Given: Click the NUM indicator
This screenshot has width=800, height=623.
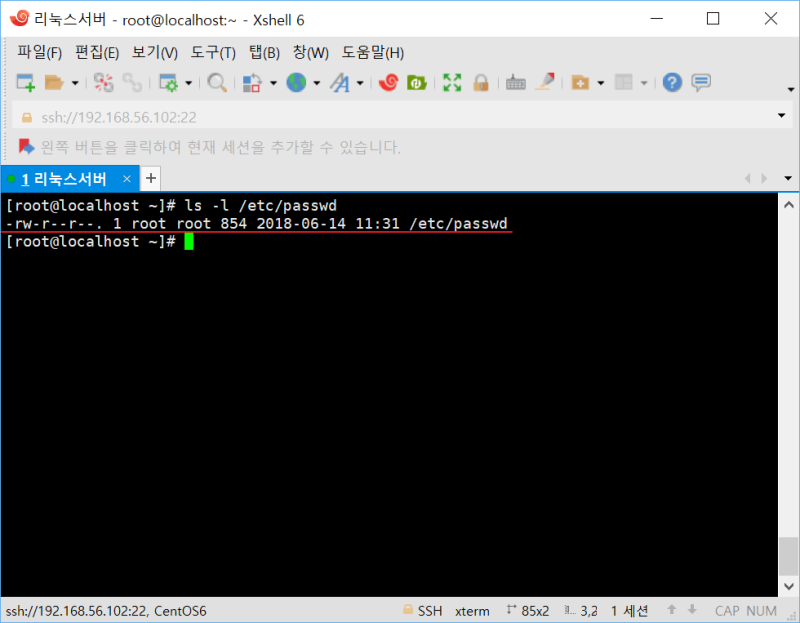Looking at the screenshot, I should click(761, 611).
